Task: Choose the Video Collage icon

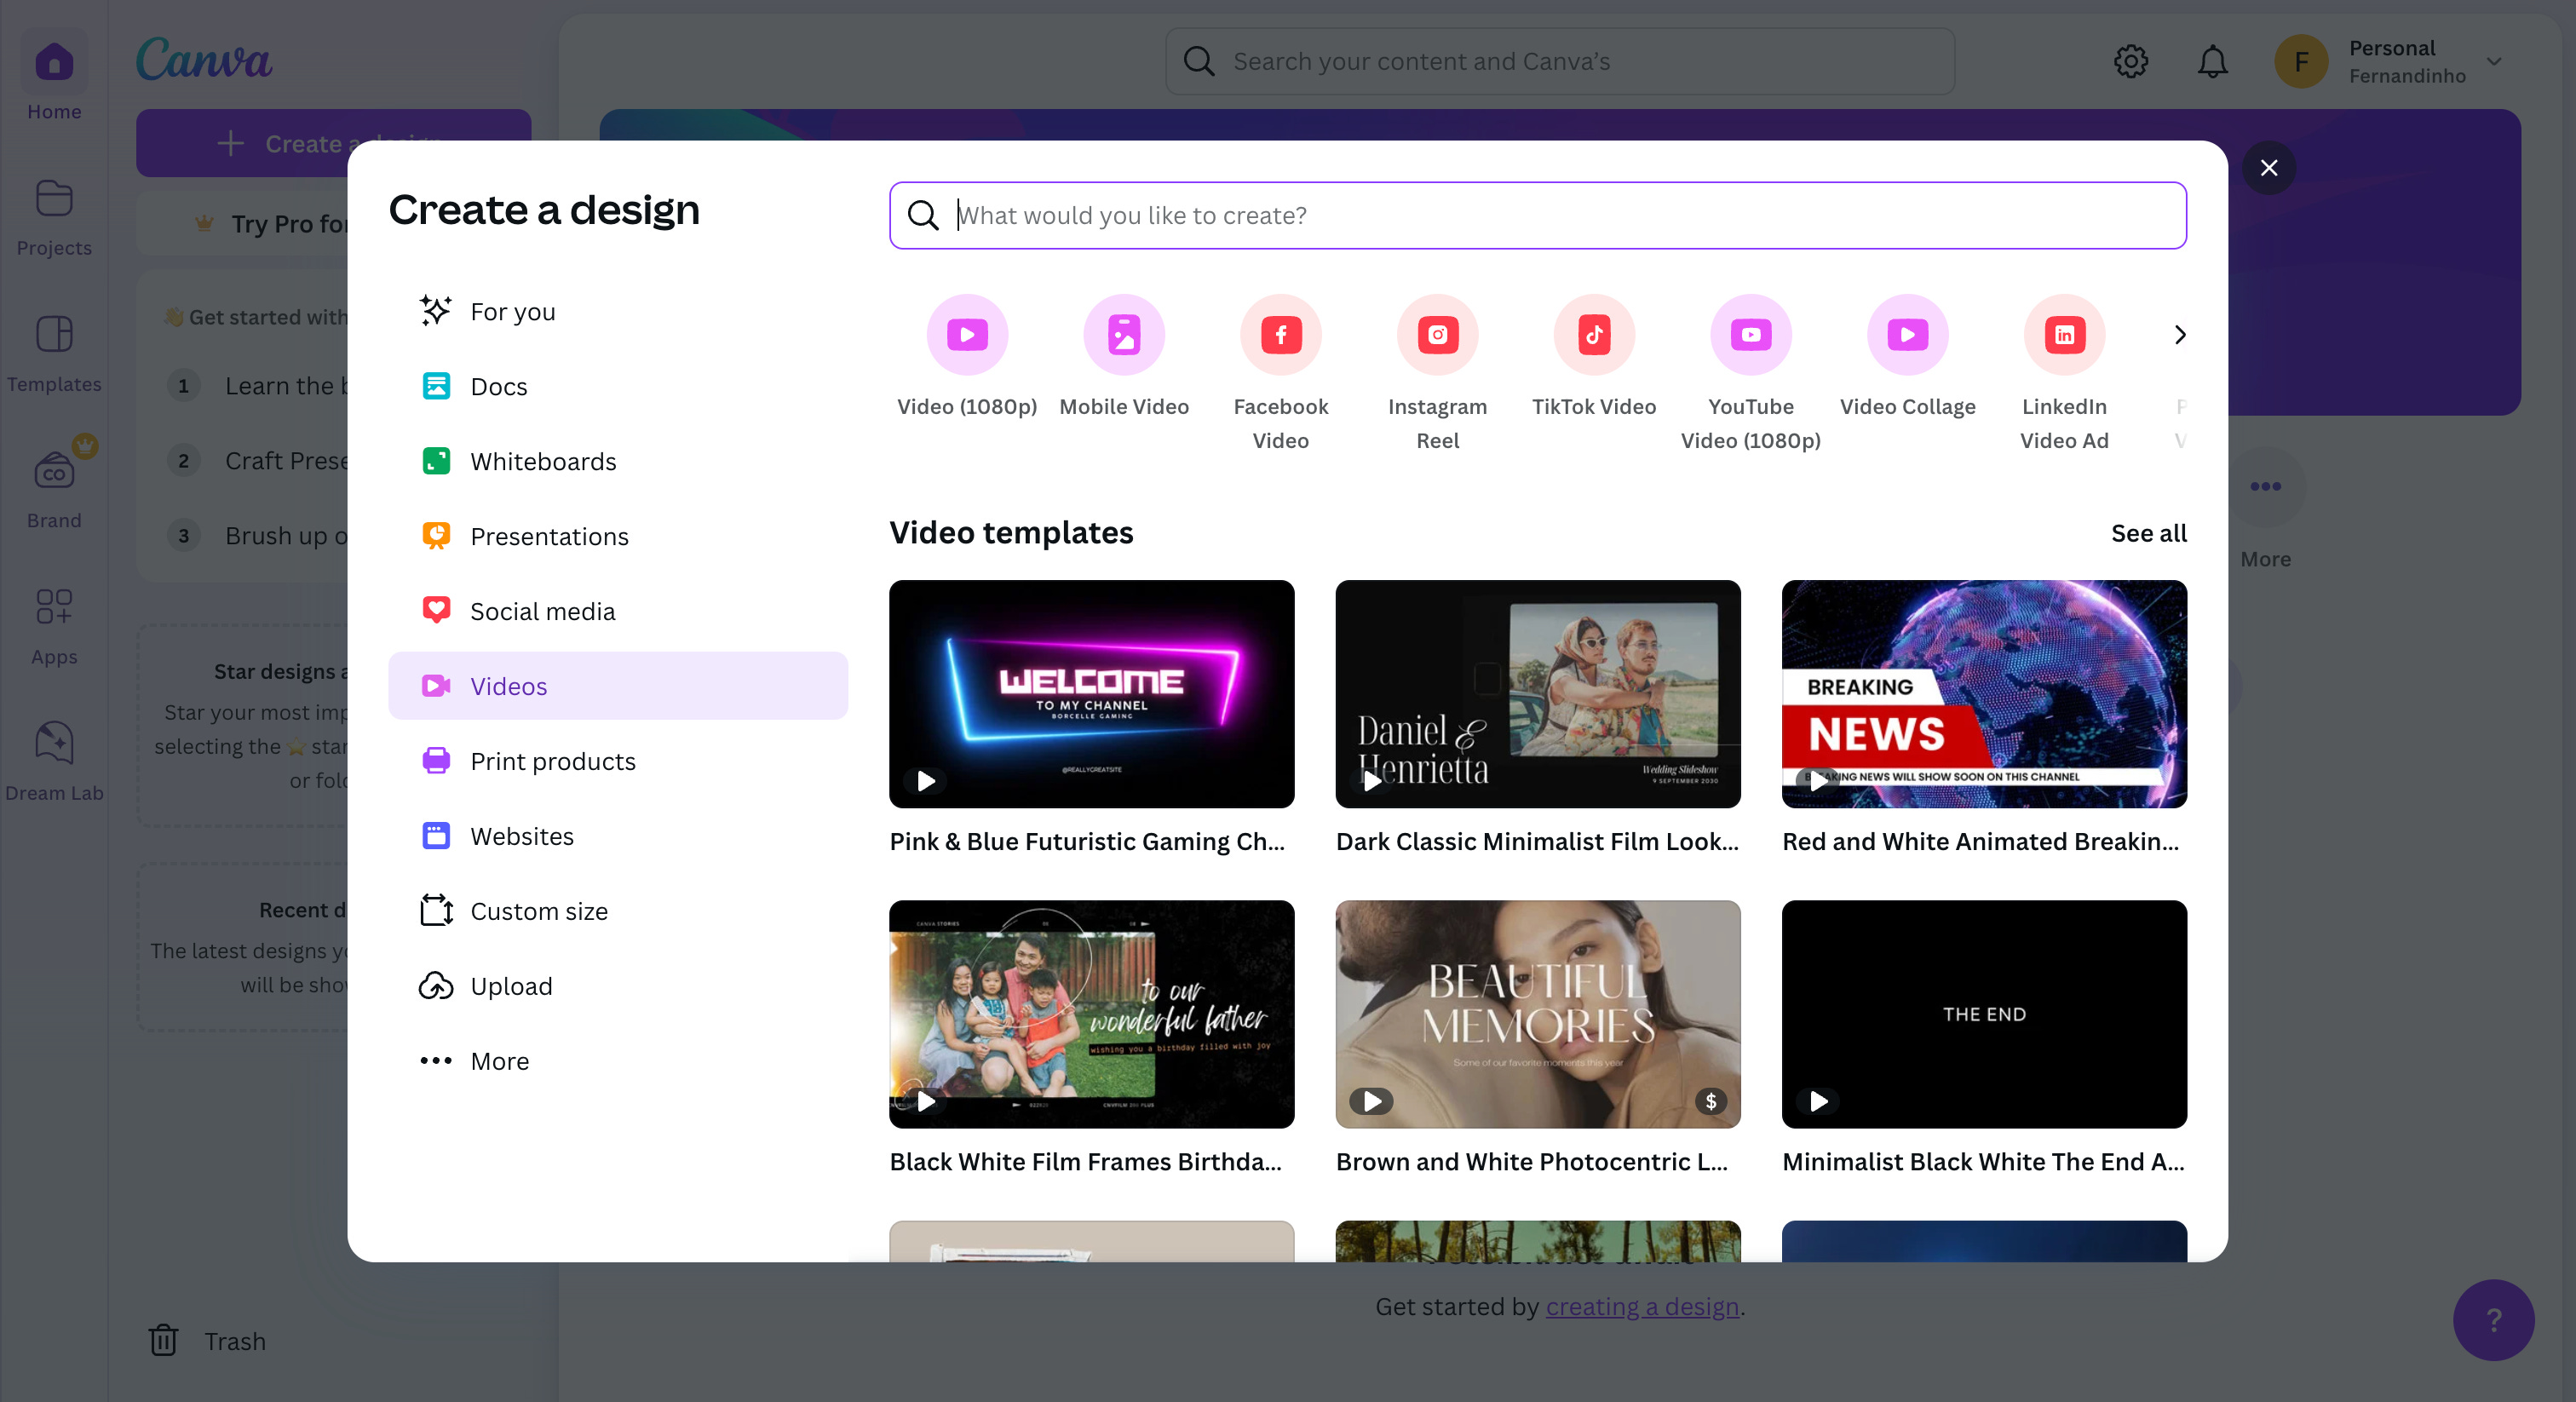Action: (1907, 334)
